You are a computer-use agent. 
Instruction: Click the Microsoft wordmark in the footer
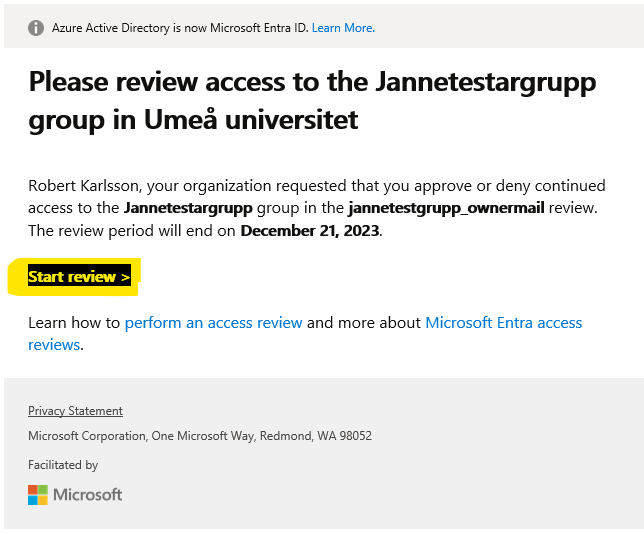click(87, 495)
